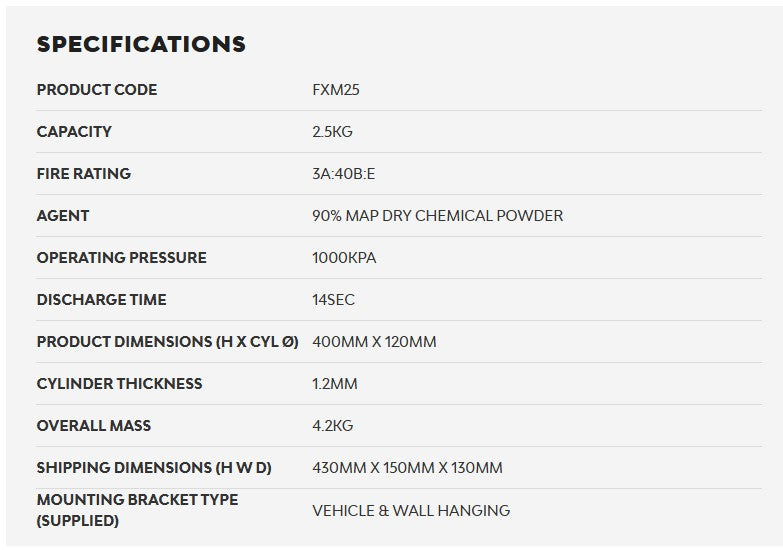Click the OPERATING PRESSURE label
This screenshot has height=550, width=783.
point(122,258)
